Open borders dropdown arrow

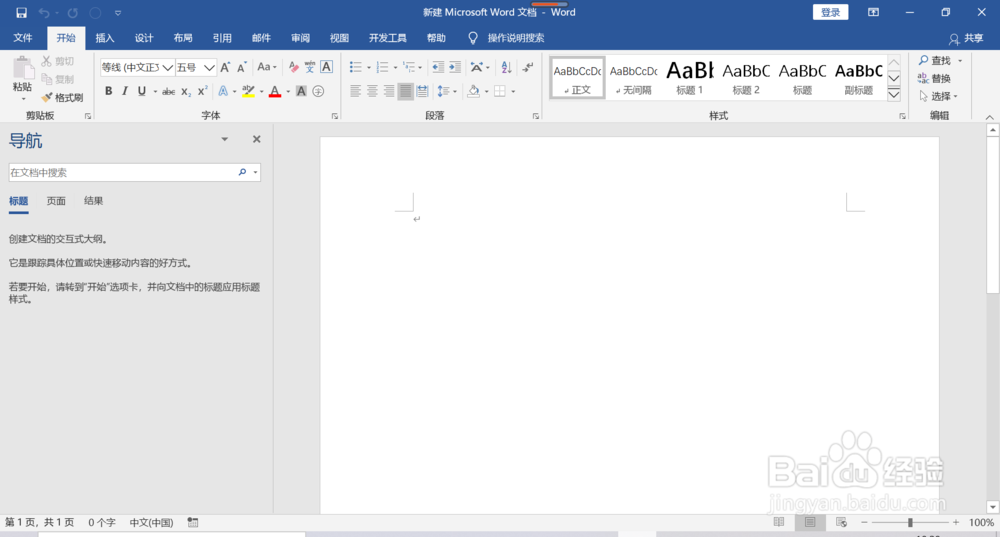pos(513,92)
